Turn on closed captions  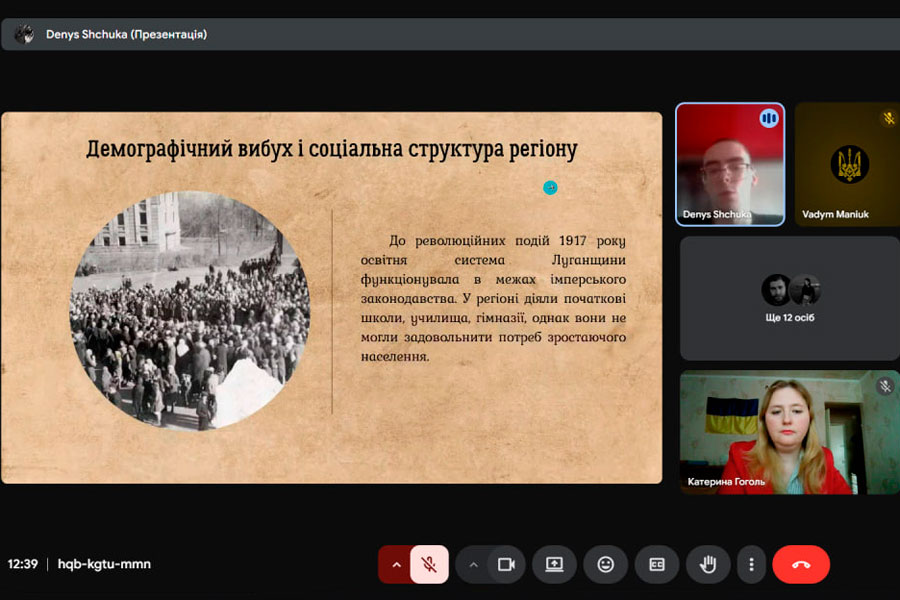657,564
